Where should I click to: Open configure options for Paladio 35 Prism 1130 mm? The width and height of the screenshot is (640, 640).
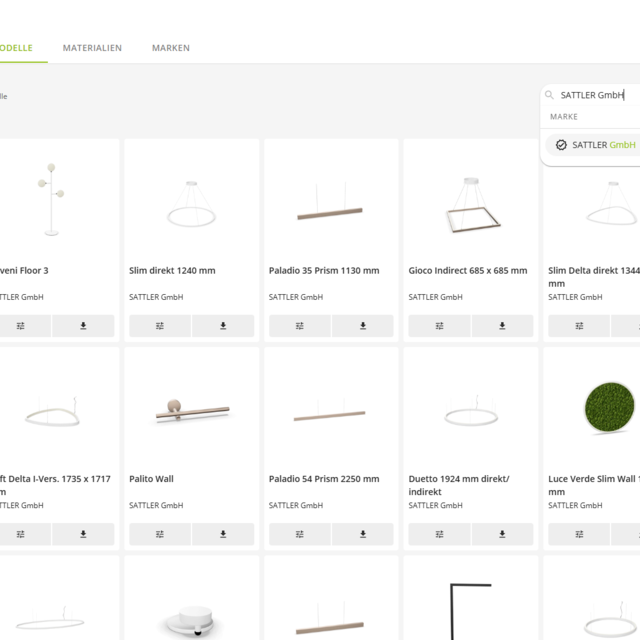point(300,326)
